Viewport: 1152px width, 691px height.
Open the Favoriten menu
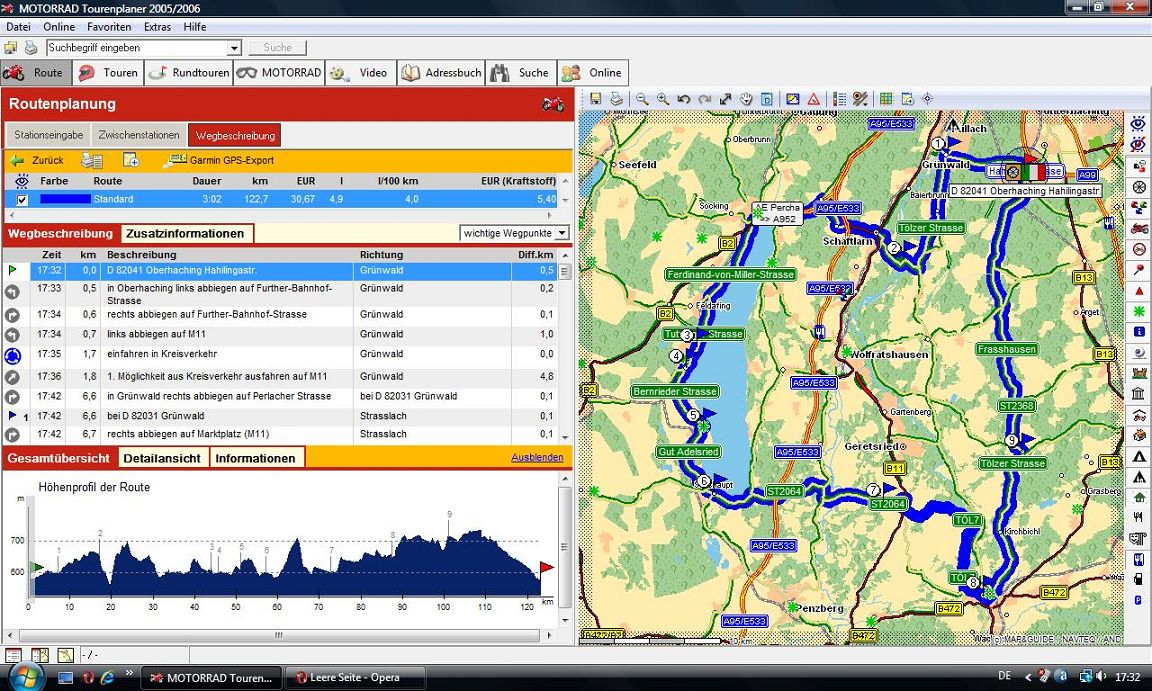(109, 26)
